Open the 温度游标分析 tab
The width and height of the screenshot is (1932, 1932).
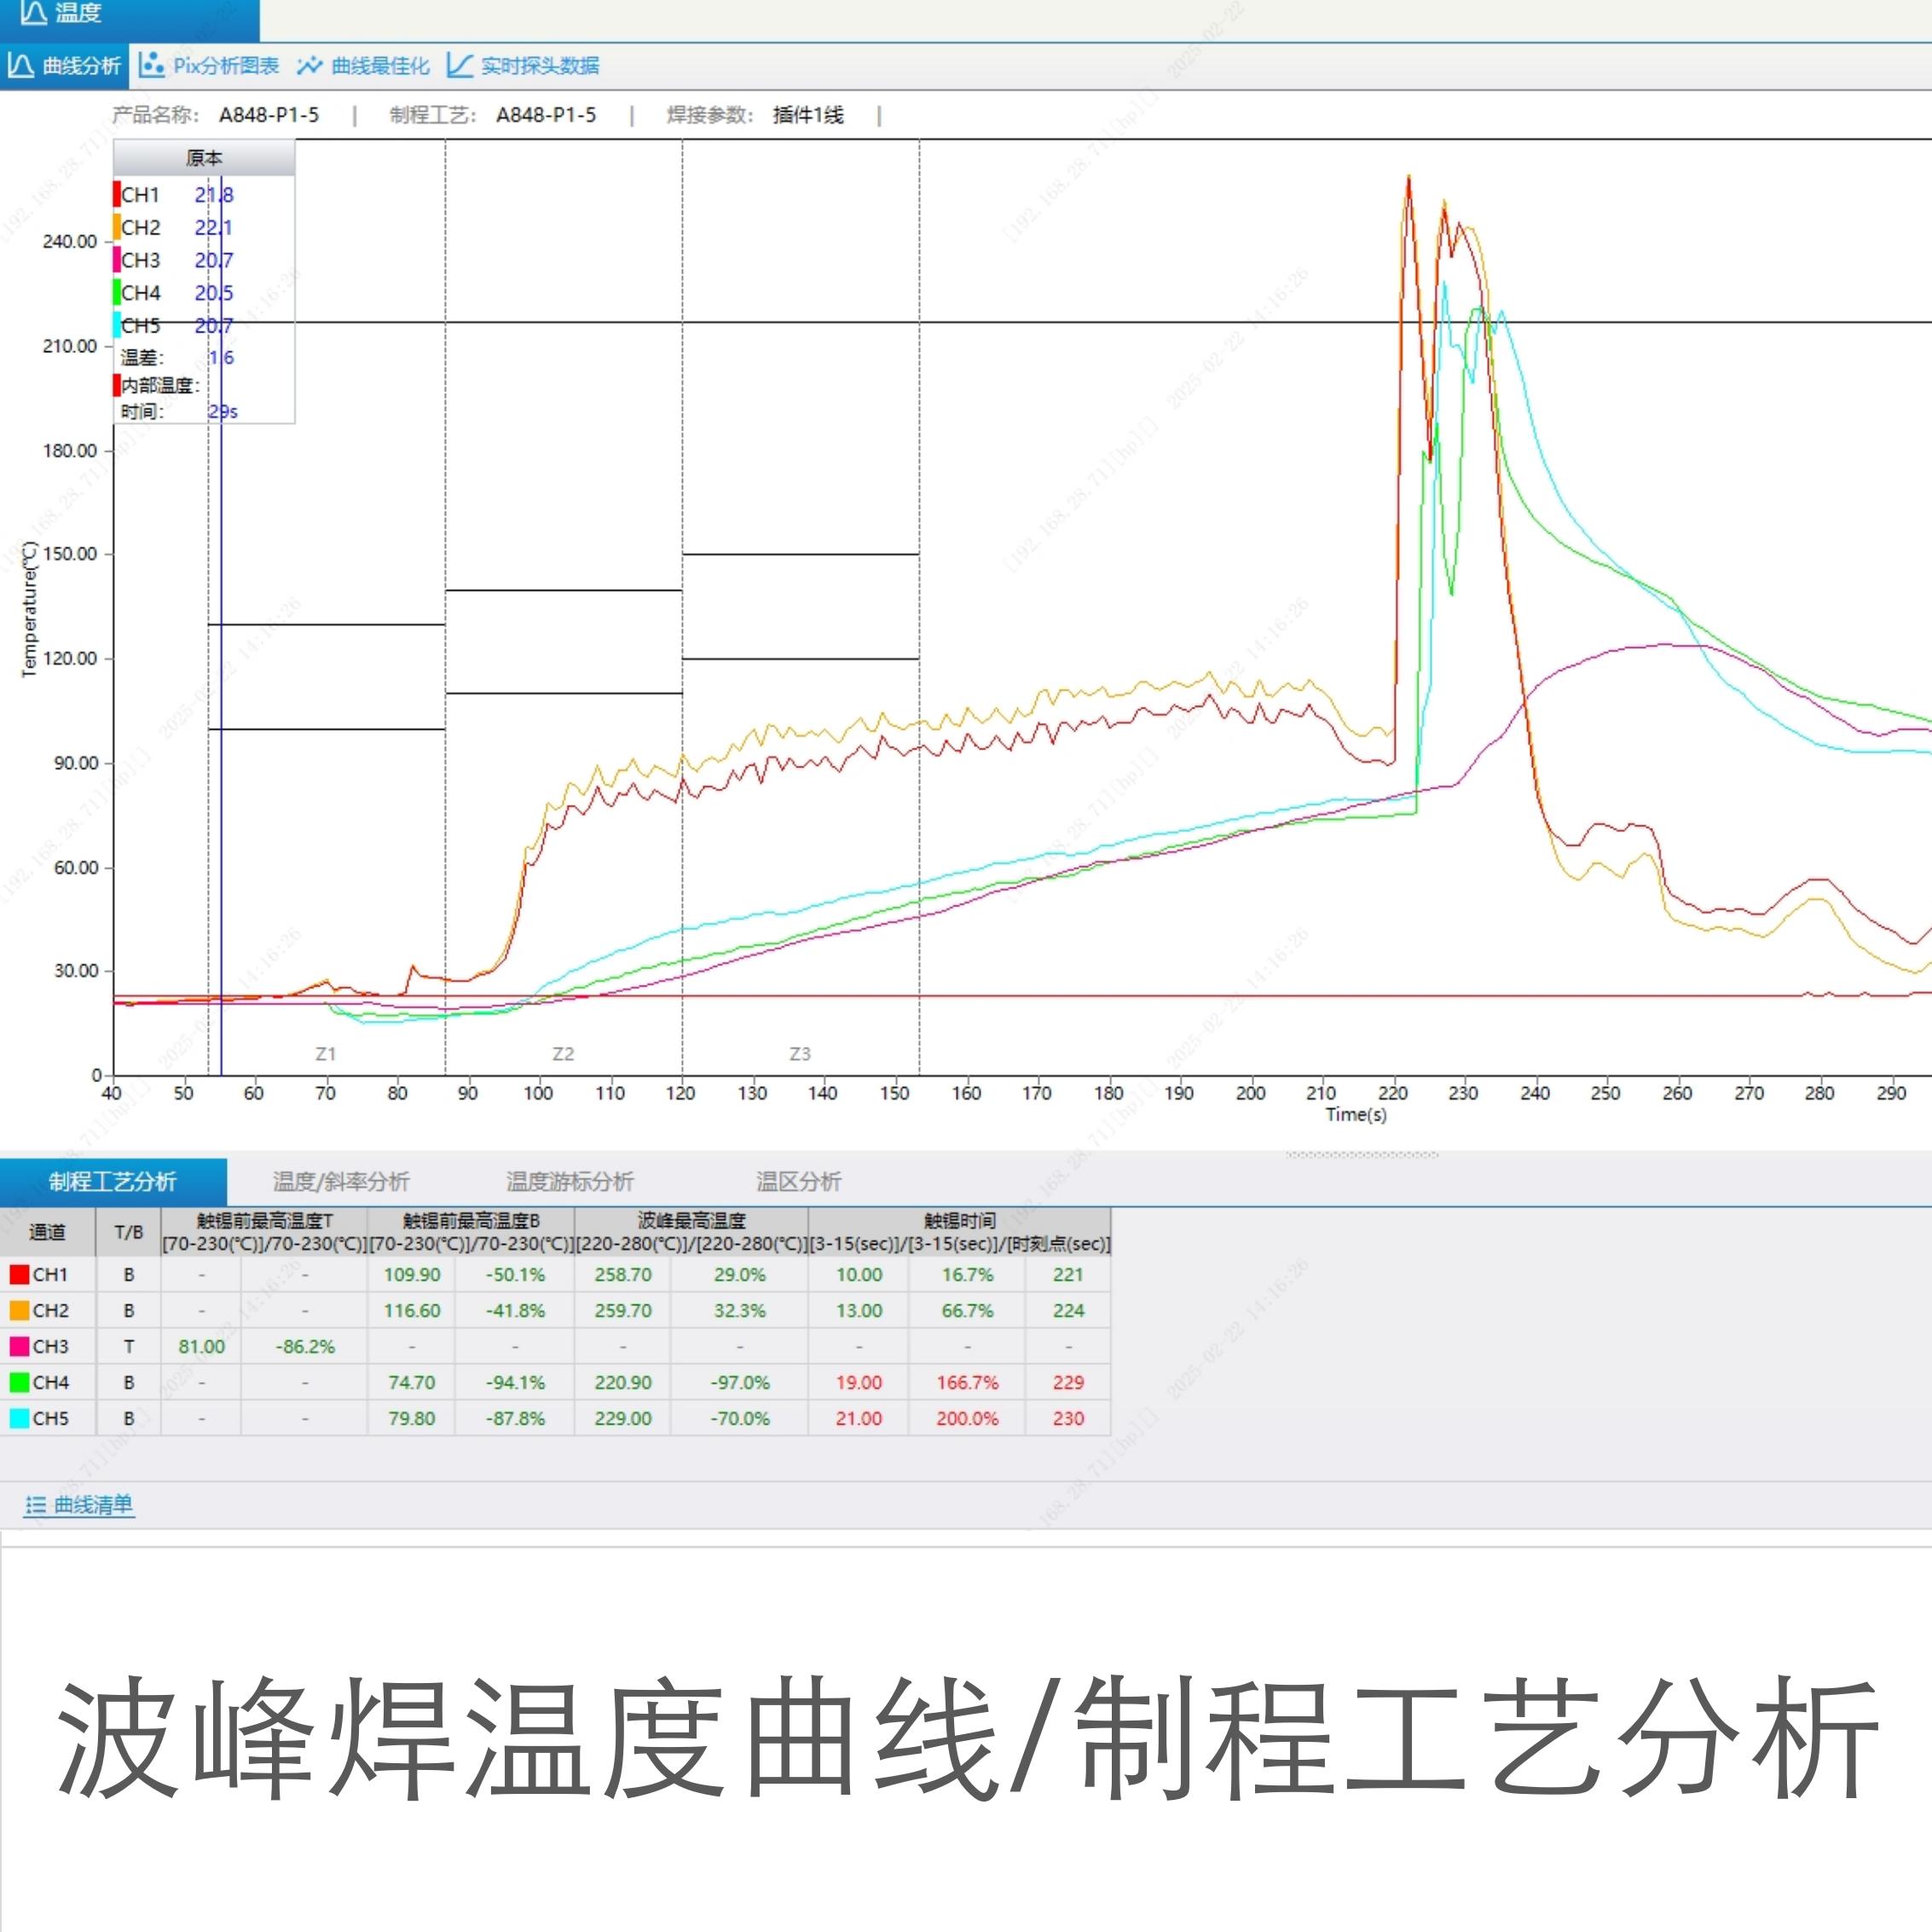click(x=569, y=1181)
